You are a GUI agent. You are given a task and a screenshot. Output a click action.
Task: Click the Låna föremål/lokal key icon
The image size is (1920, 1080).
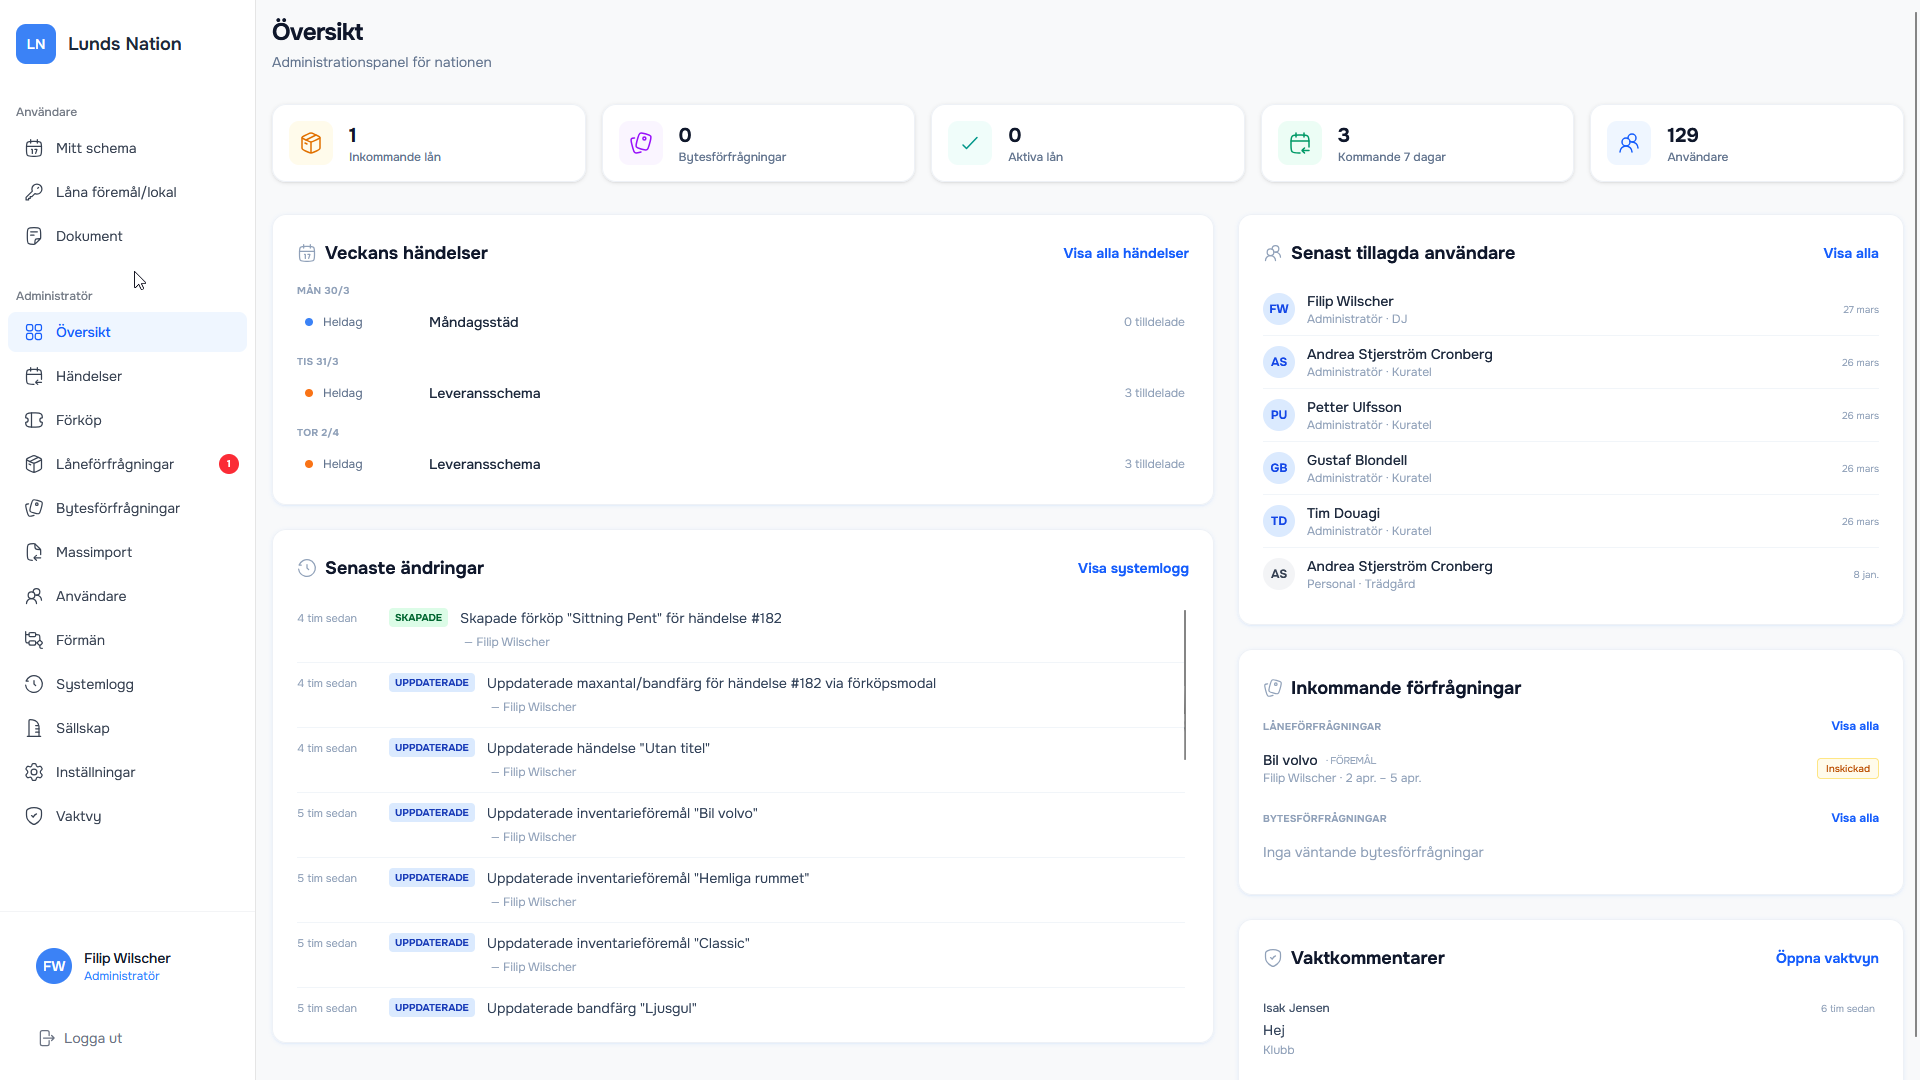tap(34, 192)
